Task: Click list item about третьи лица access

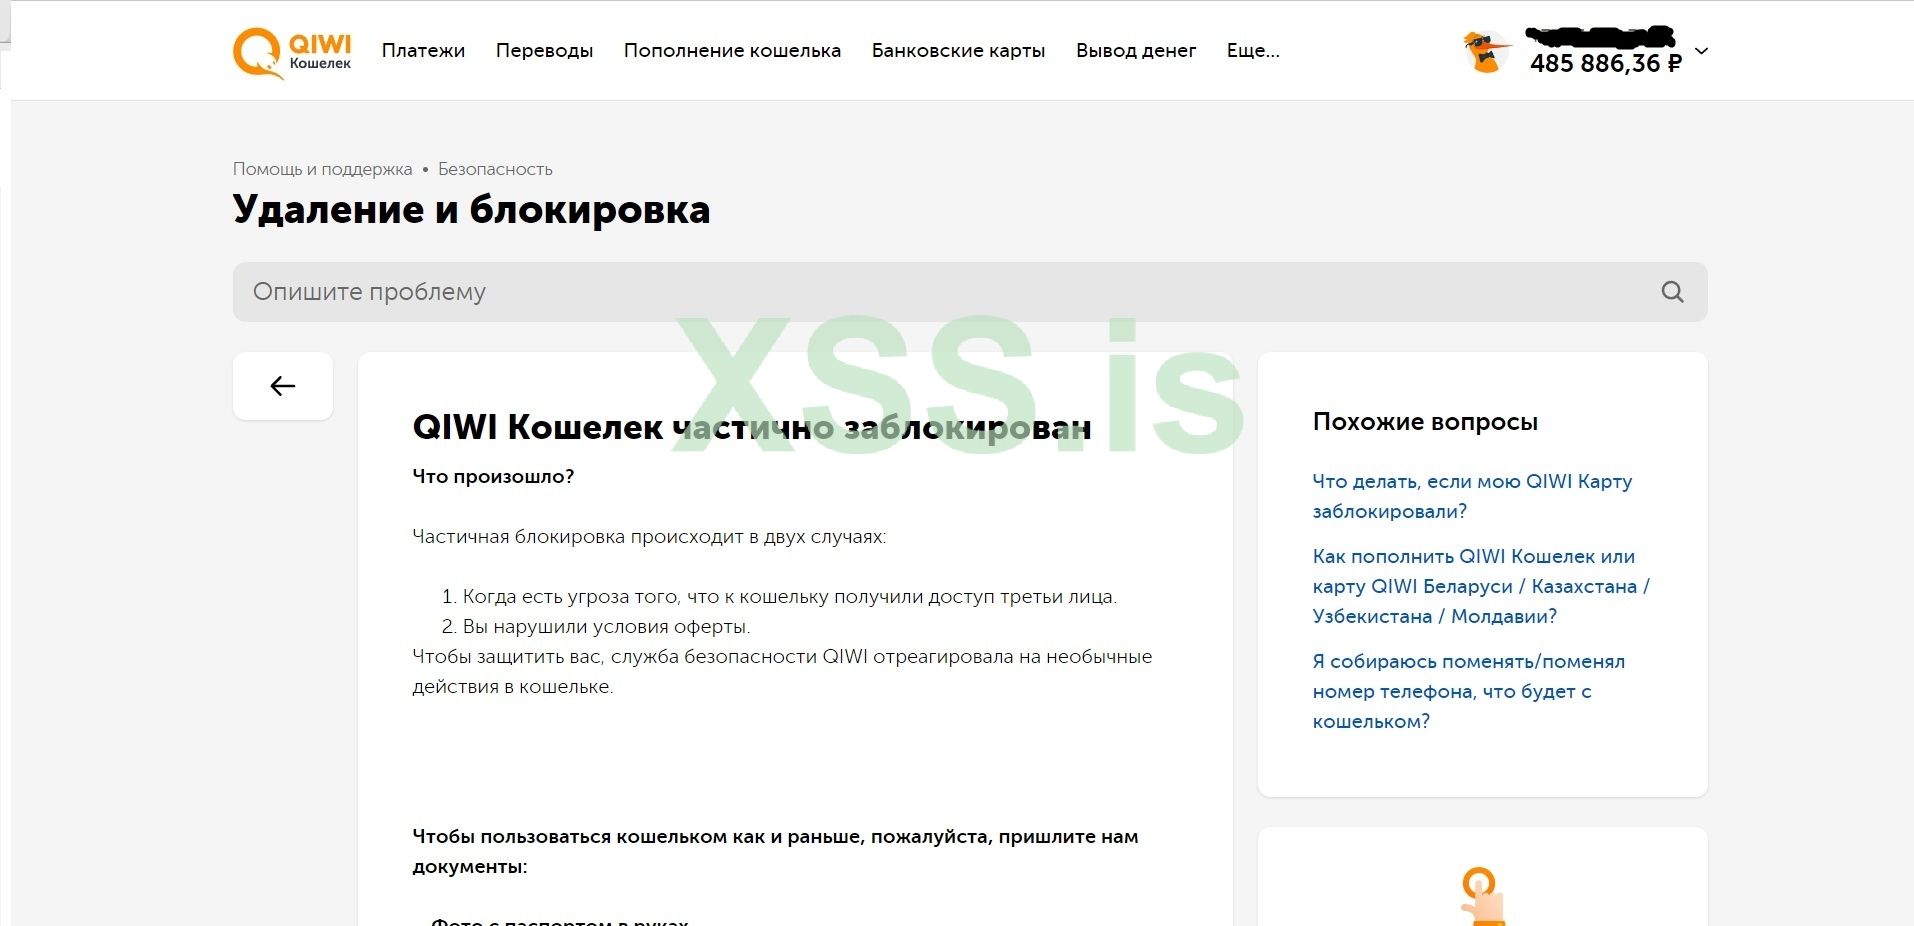Action: 789,597
